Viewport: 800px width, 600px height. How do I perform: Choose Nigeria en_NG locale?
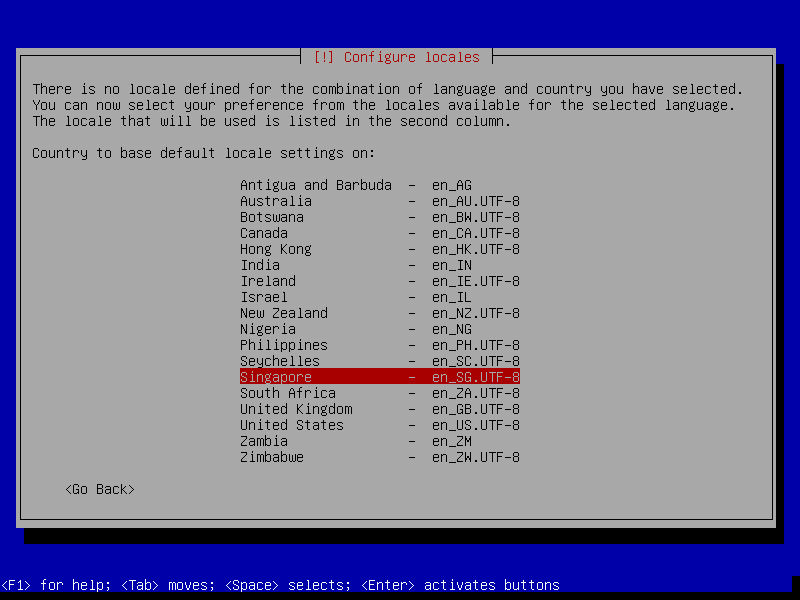pyautogui.click(x=380, y=329)
